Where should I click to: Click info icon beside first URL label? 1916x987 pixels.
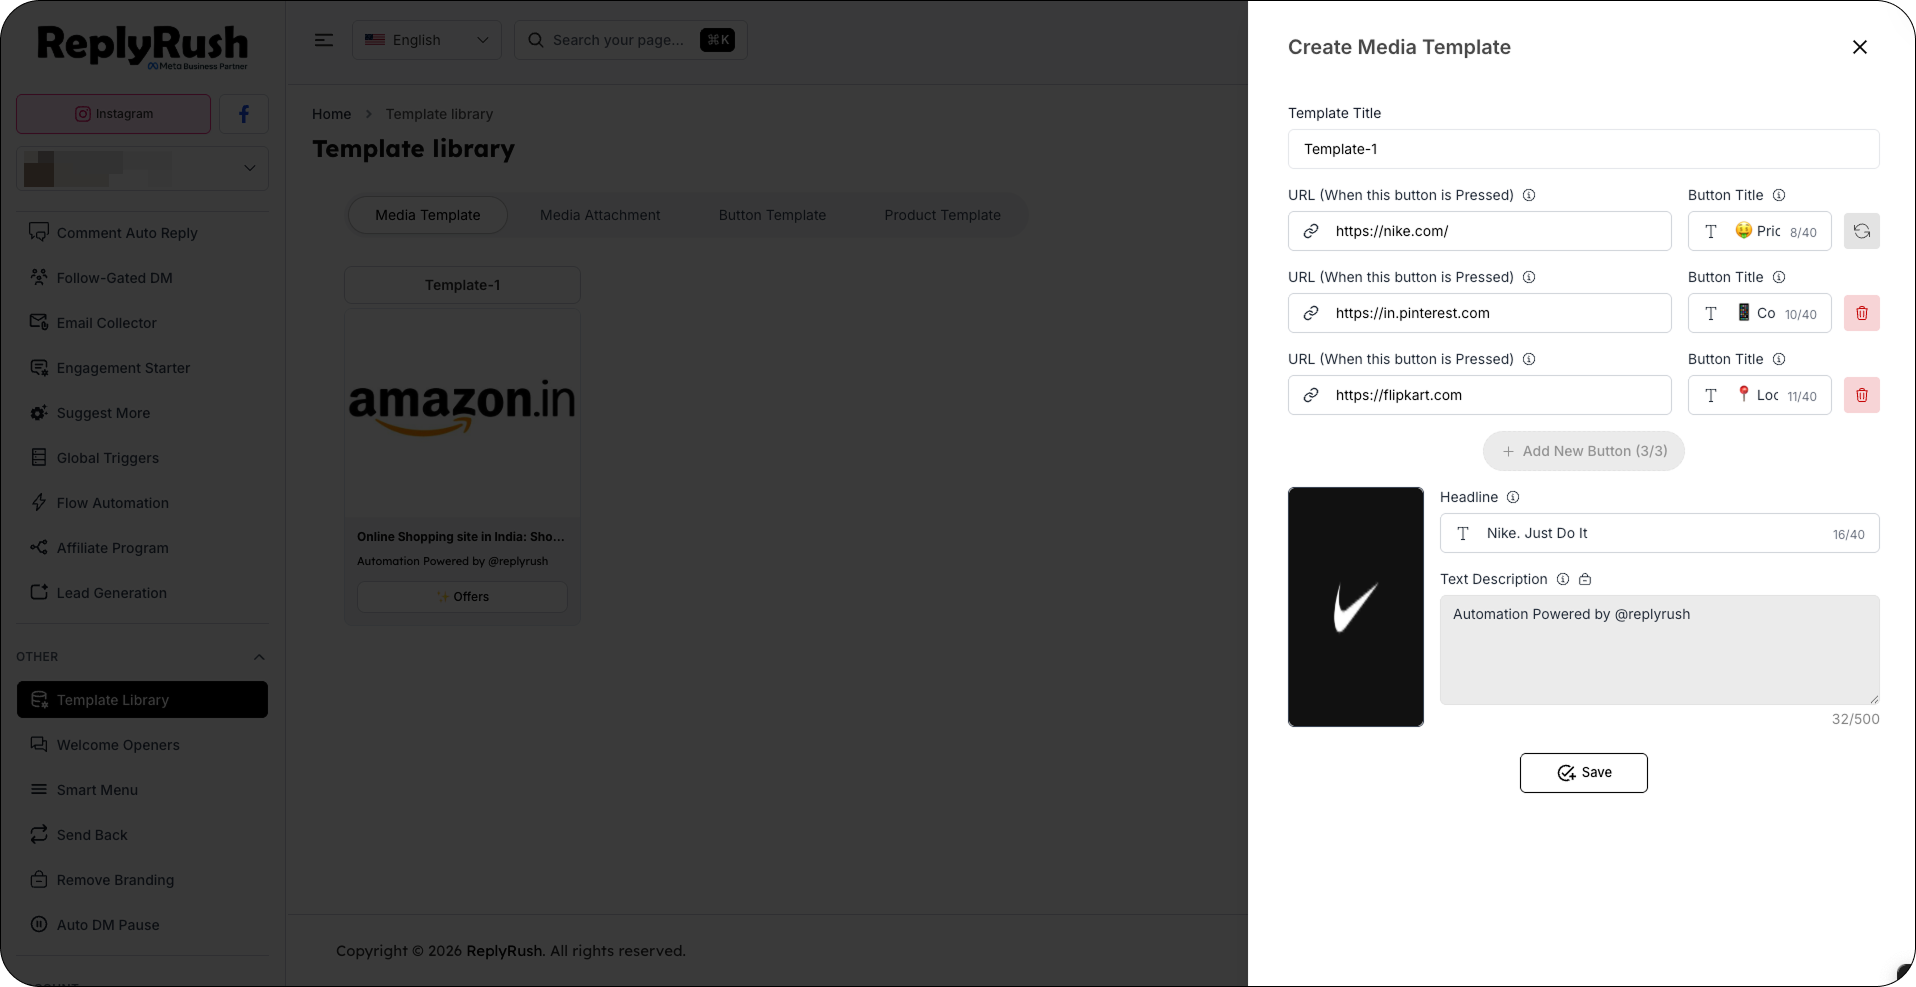1529,195
